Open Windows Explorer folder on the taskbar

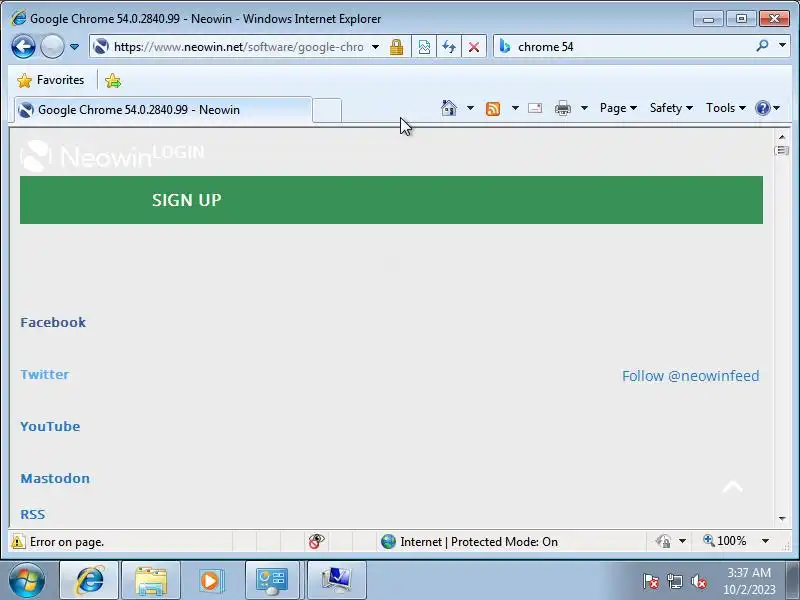tap(151, 580)
